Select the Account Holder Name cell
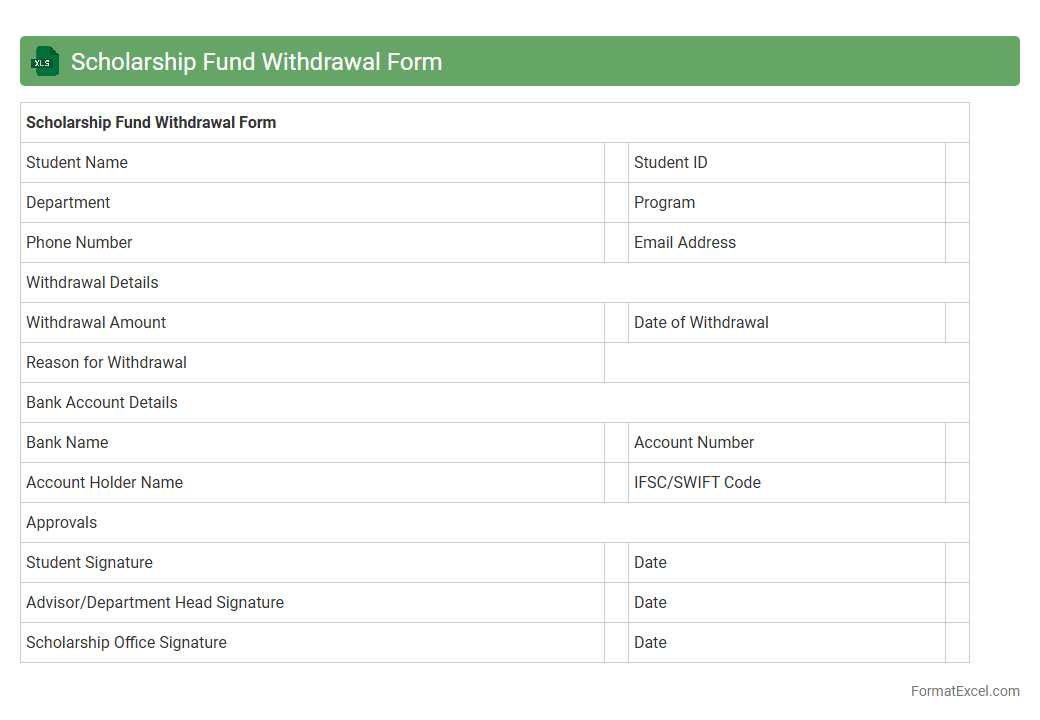Screen dimensions: 1040x720 coord(312,483)
